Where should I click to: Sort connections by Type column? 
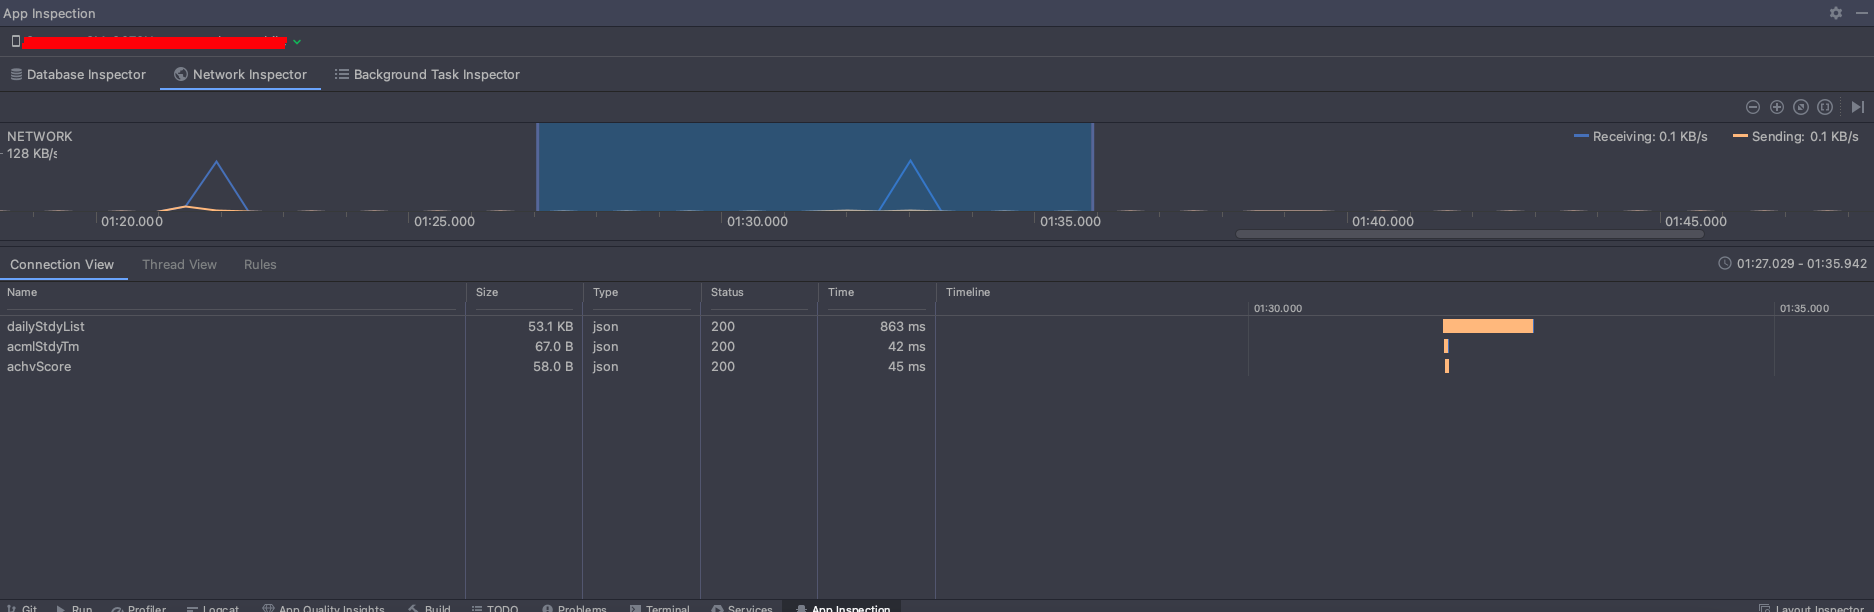click(641, 292)
